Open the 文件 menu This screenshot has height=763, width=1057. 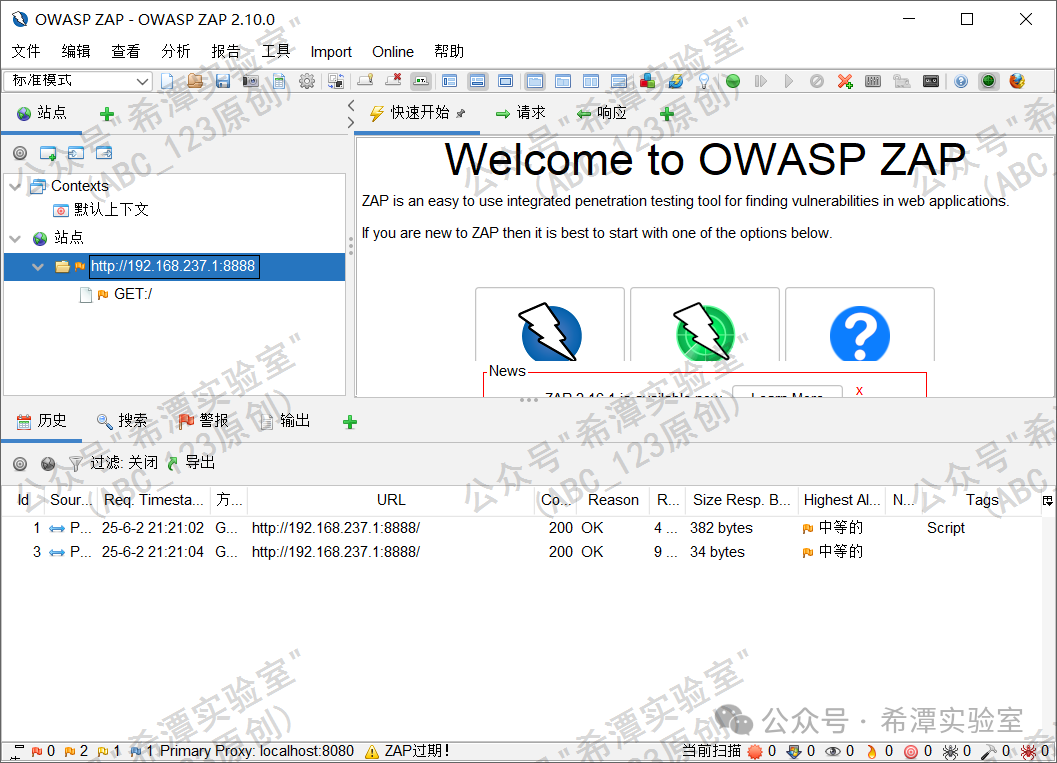click(26, 51)
